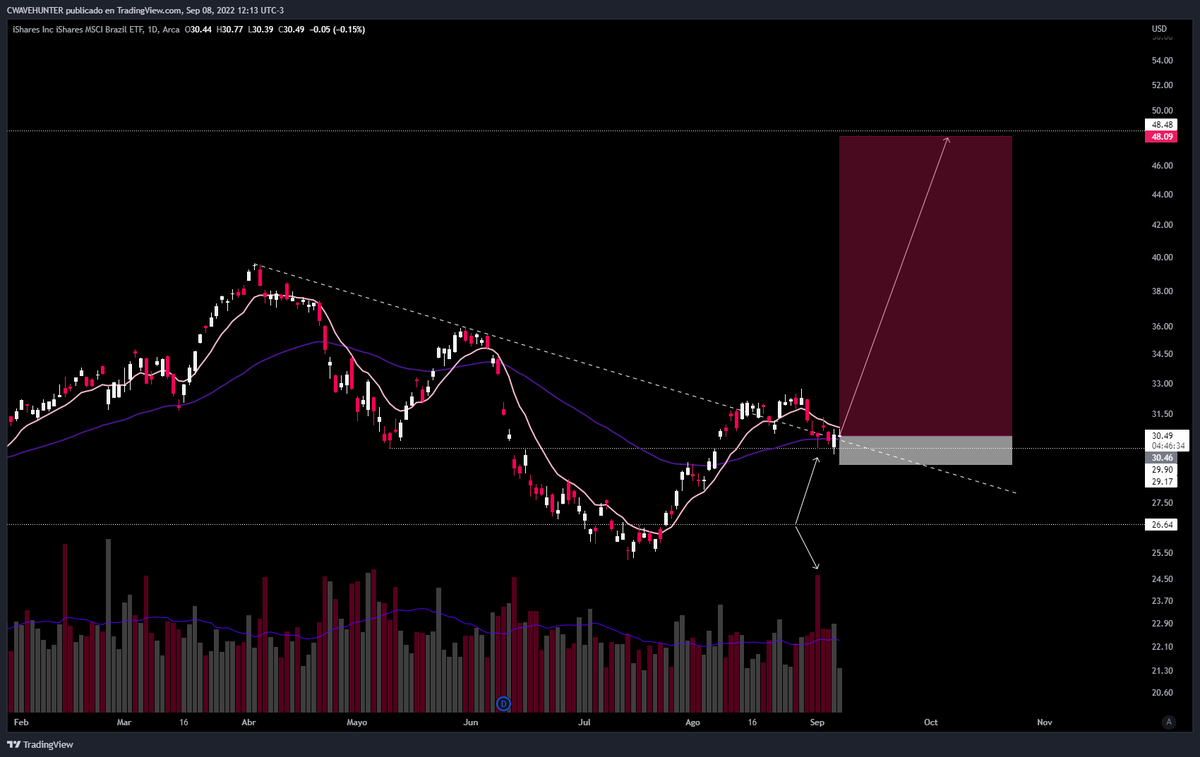The image size is (1200, 757).
Task: Select "Oct" on the time axis
Action: click(930, 721)
